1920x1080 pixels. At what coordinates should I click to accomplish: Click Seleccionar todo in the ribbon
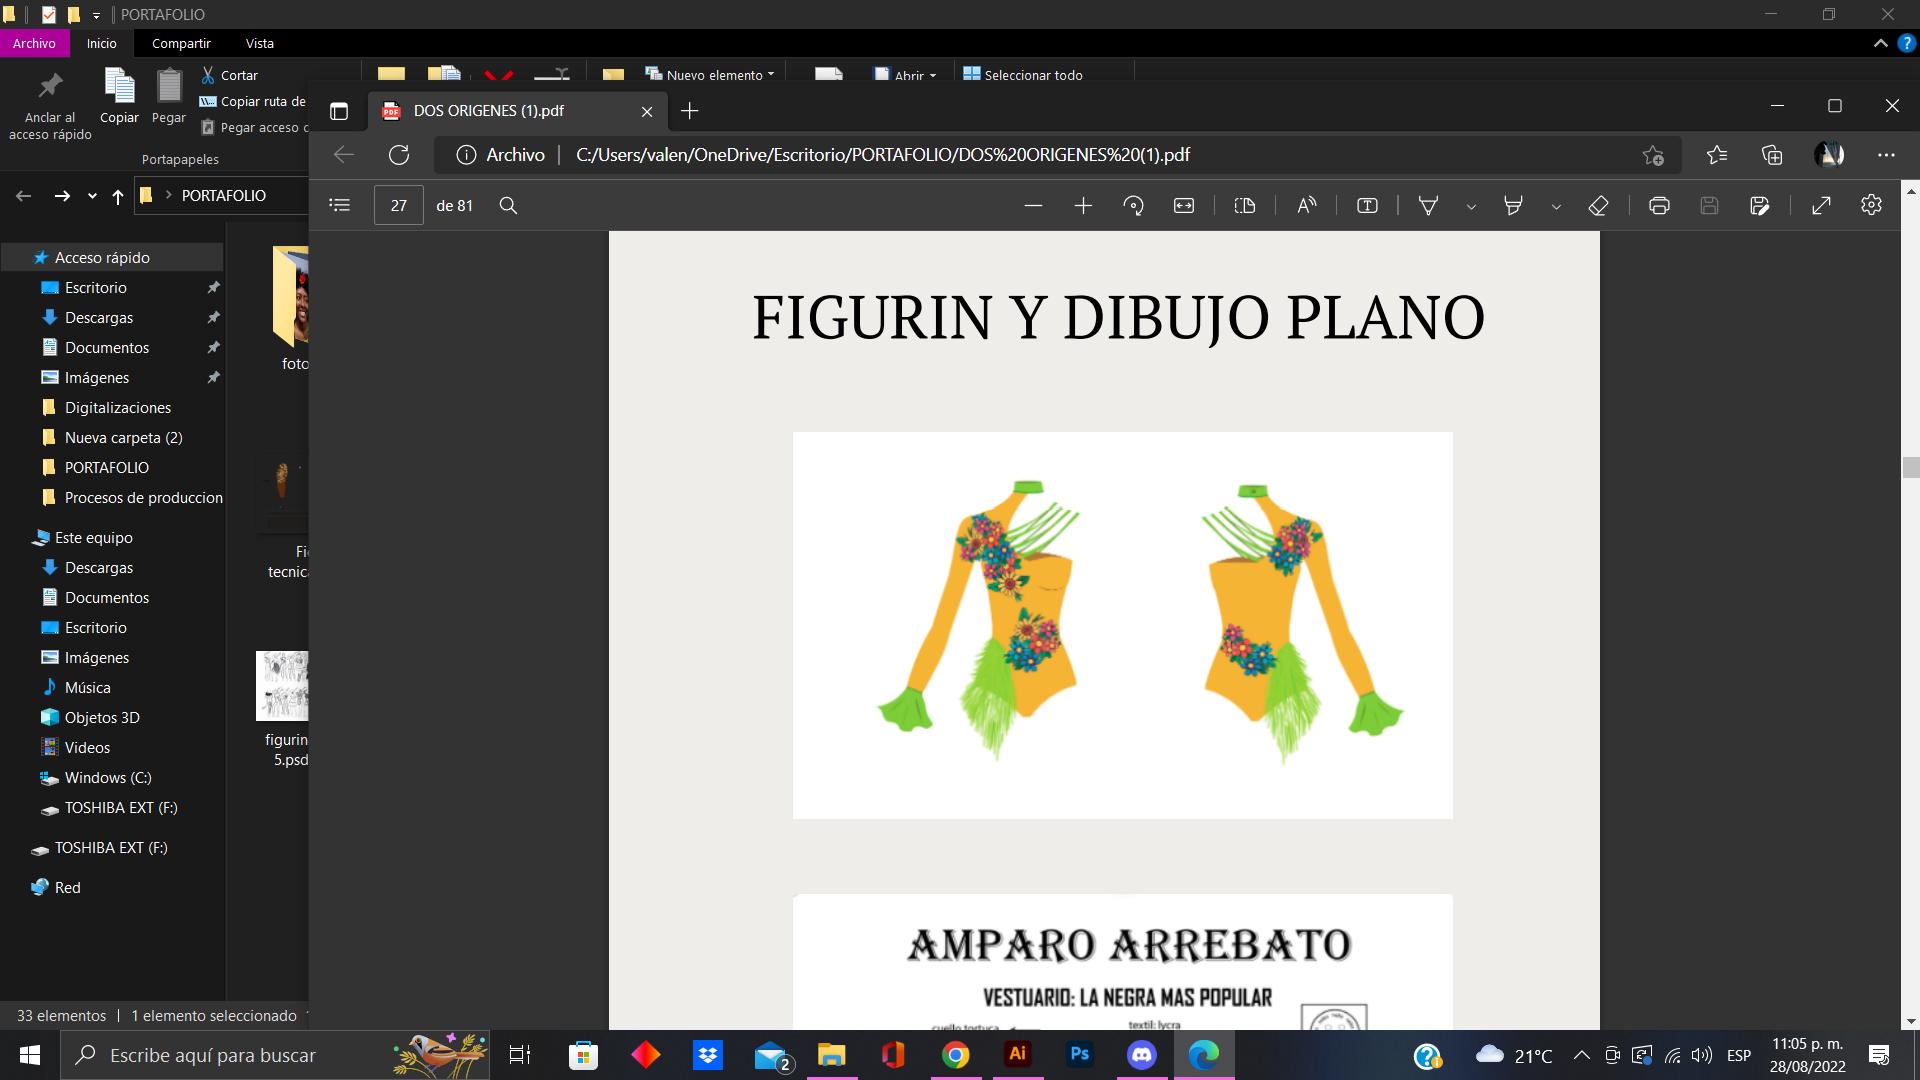click(x=1023, y=75)
